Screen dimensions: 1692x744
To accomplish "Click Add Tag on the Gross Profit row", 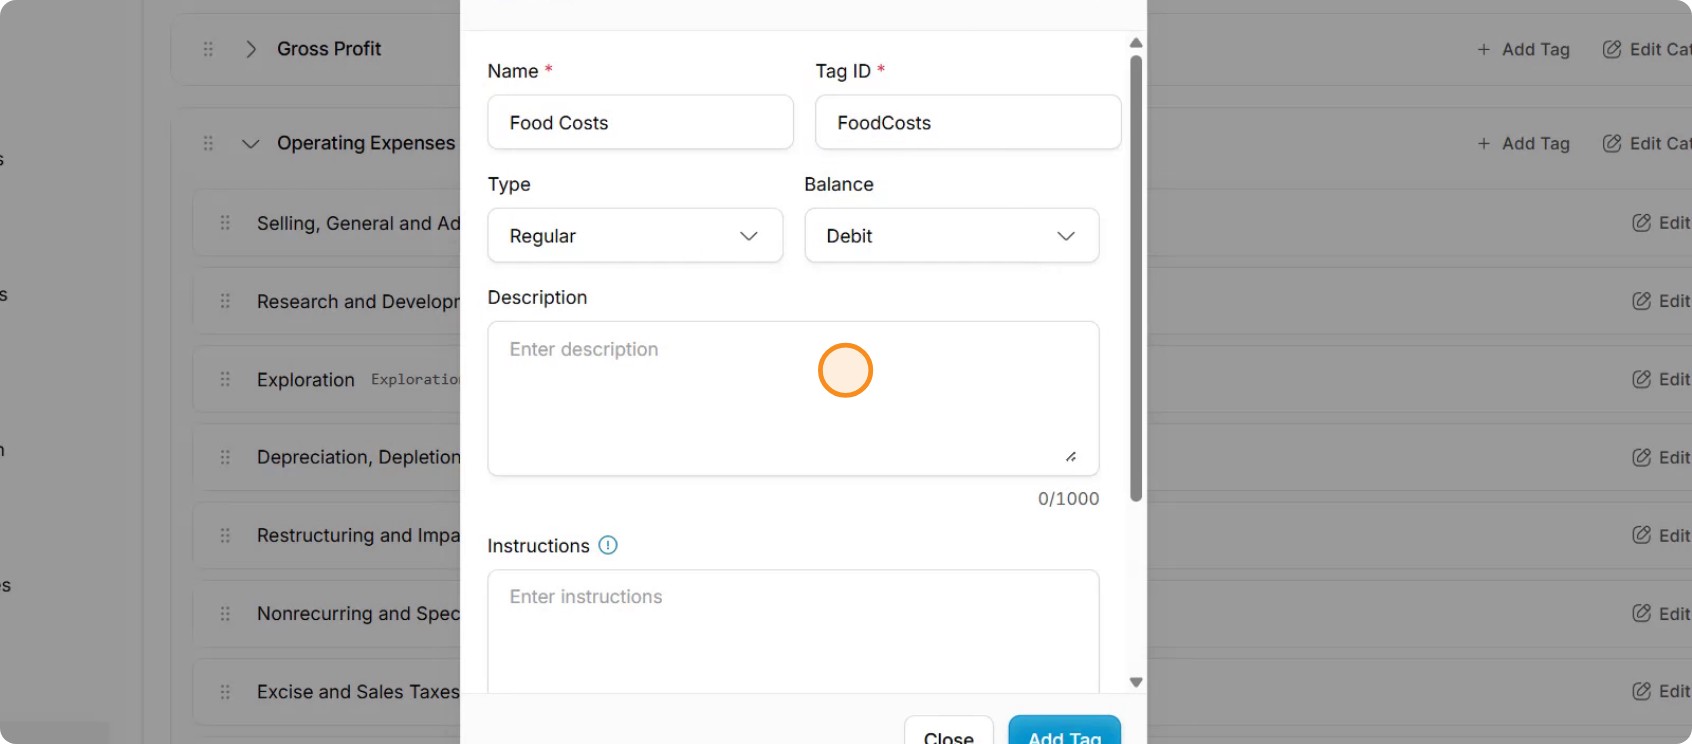I will coord(1524,49).
